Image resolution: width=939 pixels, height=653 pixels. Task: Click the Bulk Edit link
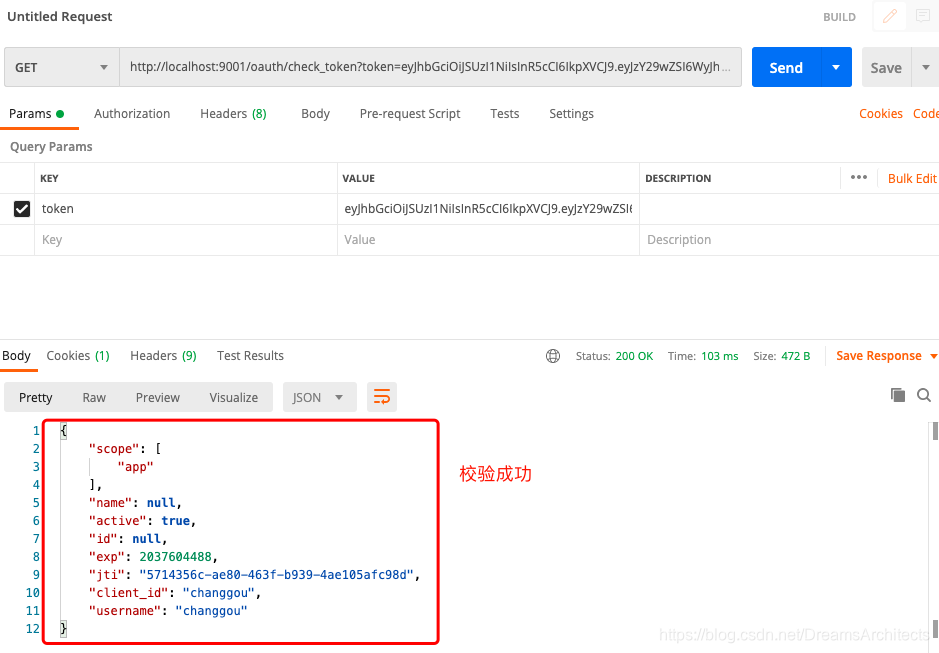point(912,179)
